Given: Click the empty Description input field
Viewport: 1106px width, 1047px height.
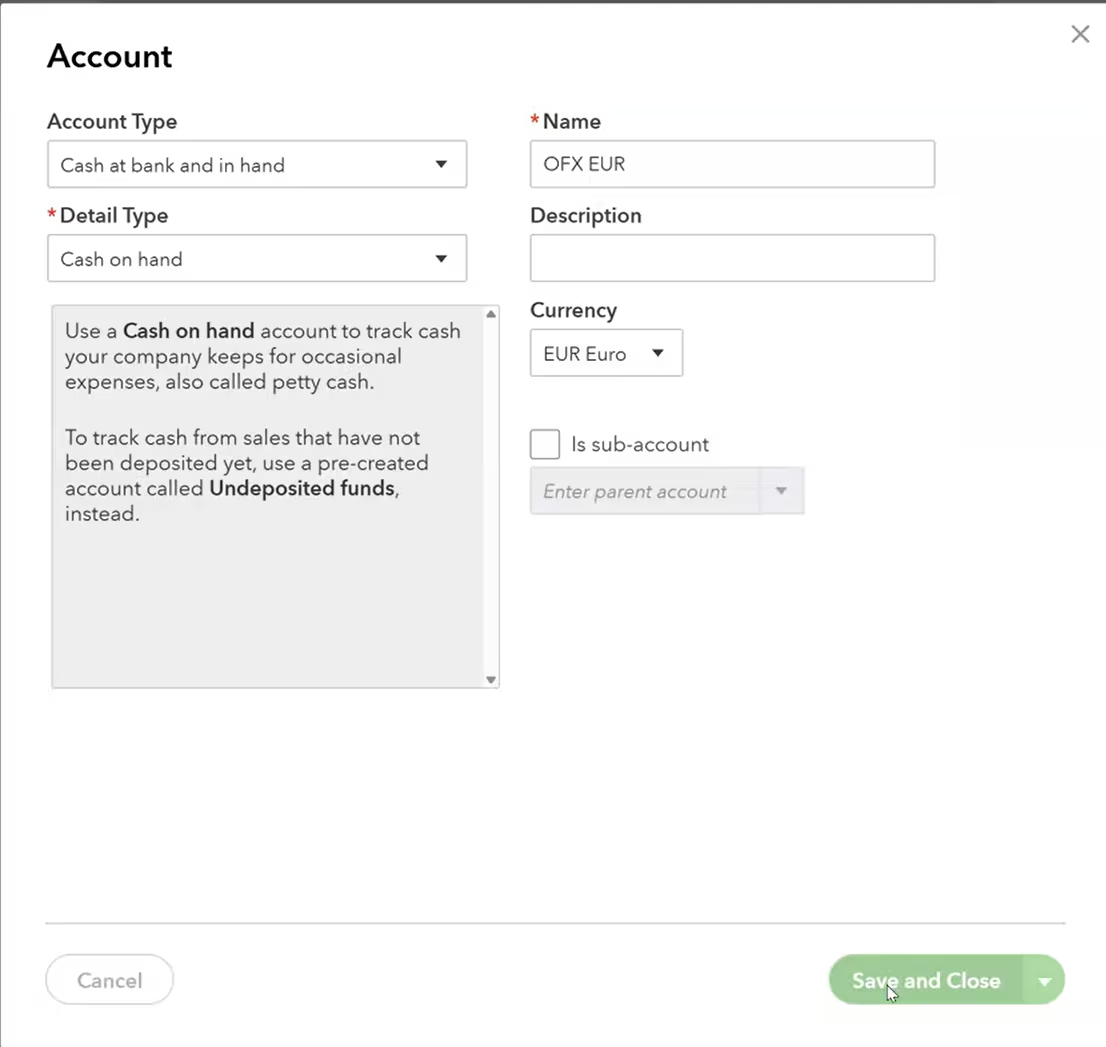Looking at the screenshot, I should click(732, 258).
